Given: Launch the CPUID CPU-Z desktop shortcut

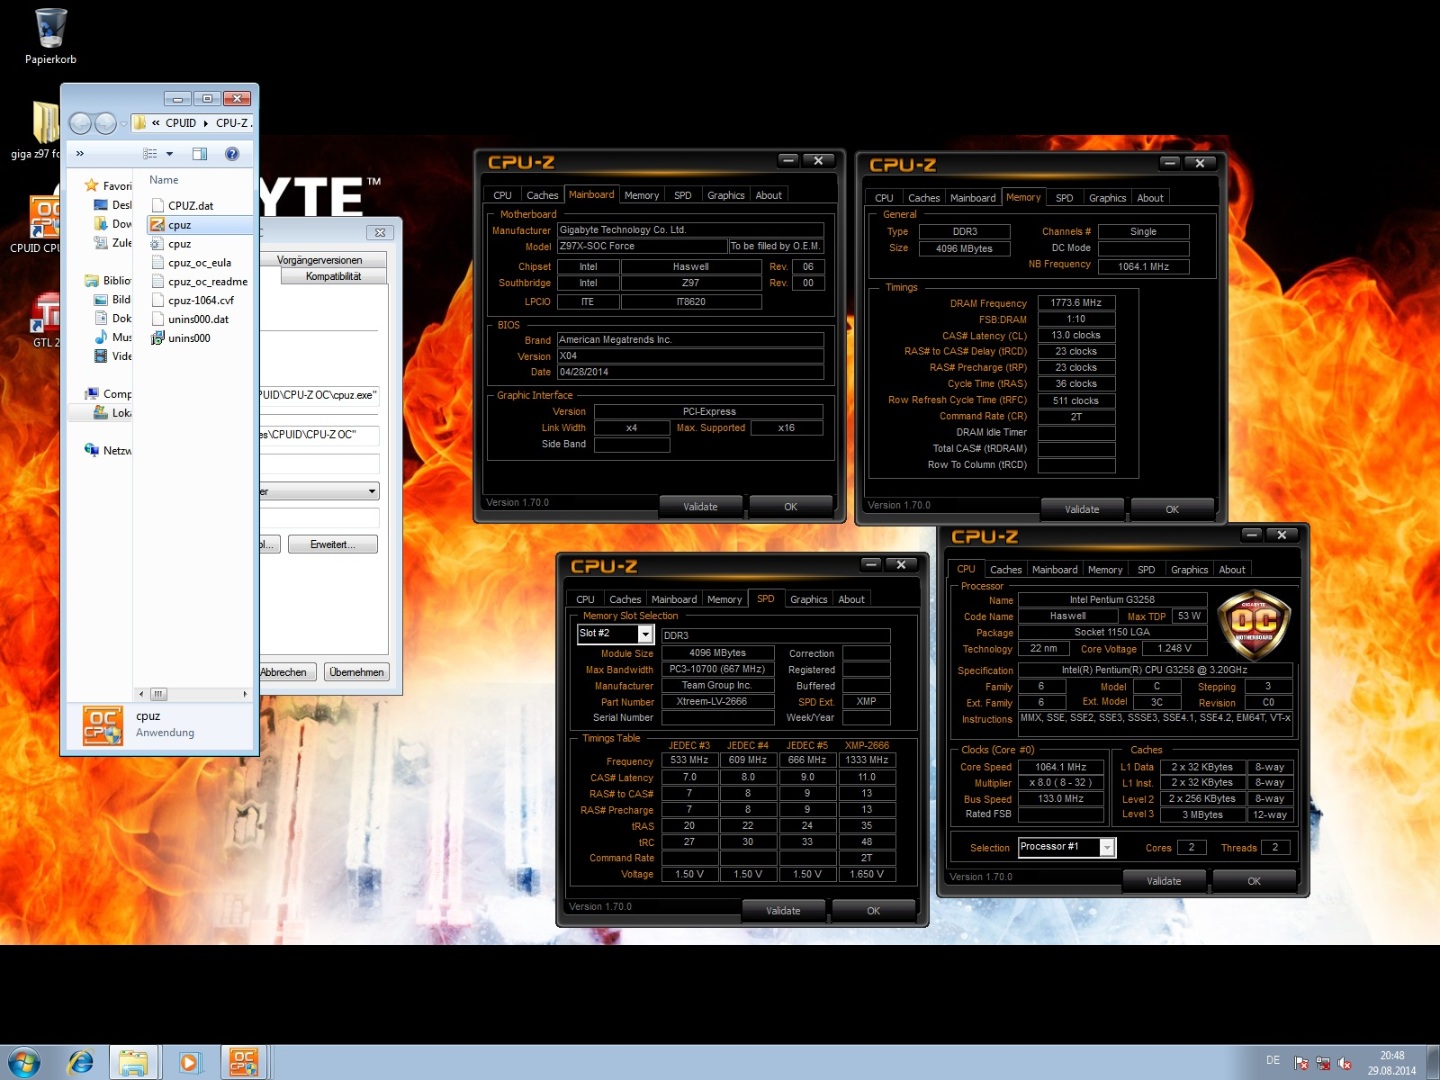Looking at the screenshot, I should (x=45, y=224).
